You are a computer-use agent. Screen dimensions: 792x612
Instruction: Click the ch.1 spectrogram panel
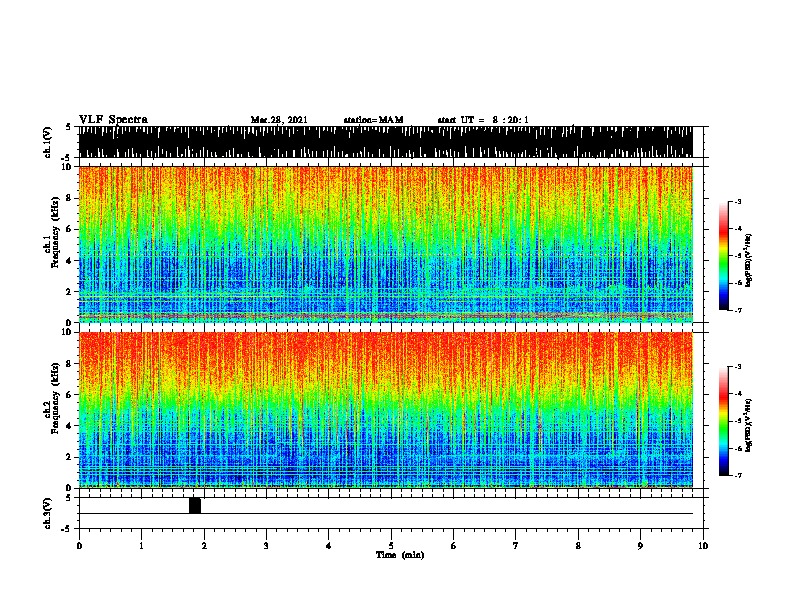click(386, 244)
